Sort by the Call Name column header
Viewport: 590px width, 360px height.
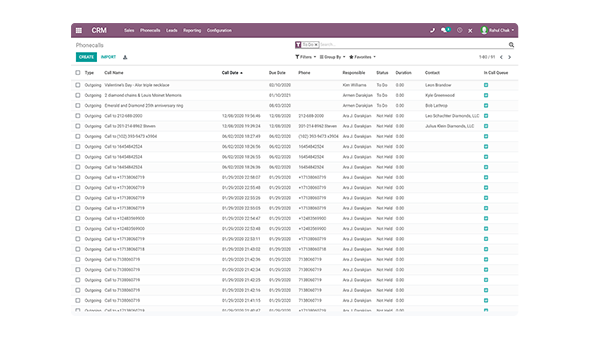point(114,73)
